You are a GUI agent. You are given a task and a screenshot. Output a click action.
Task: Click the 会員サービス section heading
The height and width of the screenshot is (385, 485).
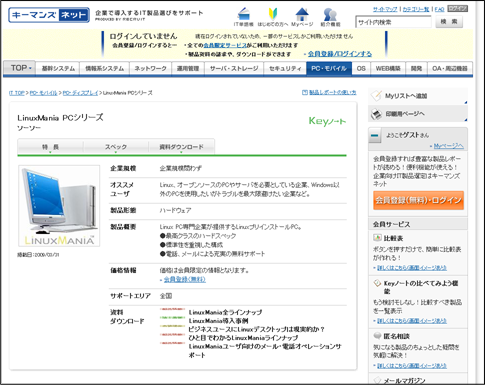click(x=391, y=224)
